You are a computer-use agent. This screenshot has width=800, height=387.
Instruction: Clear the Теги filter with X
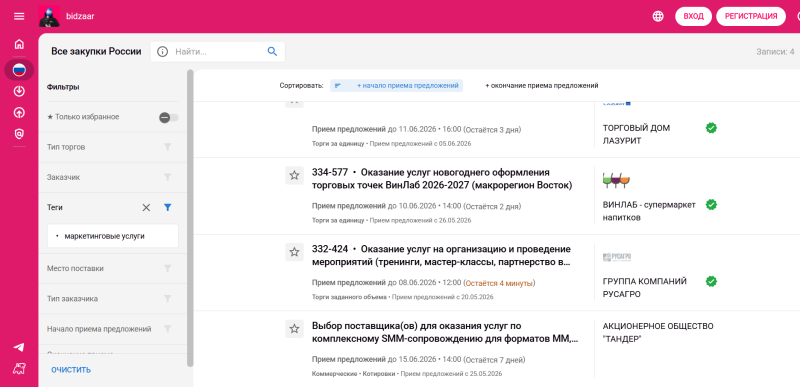tap(146, 208)
